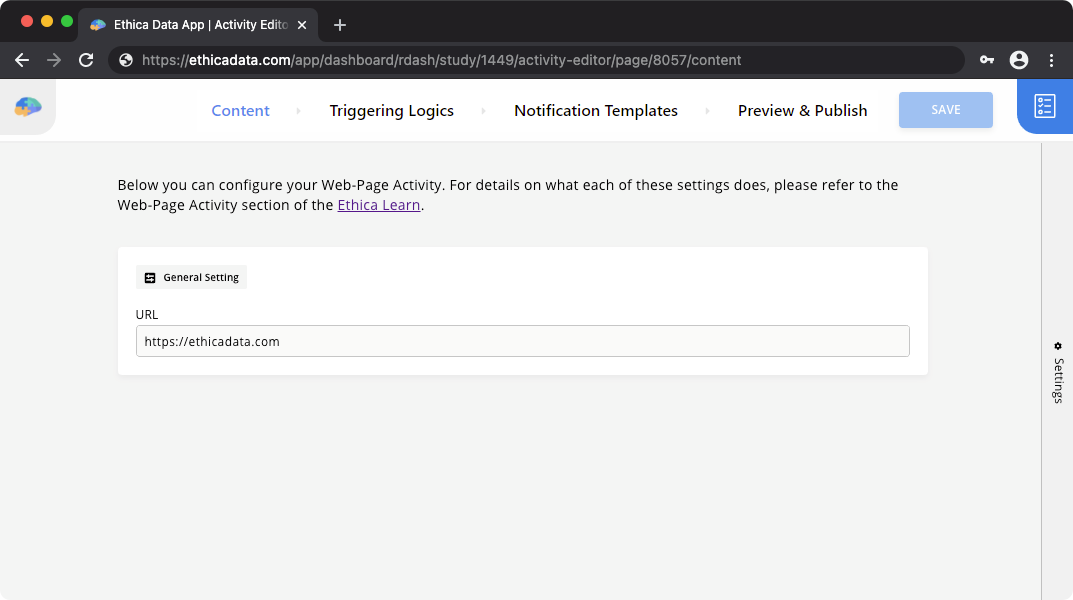Click the site info globe icon
This screenshot has height=600, width=1073.
(x=126, y=60)
